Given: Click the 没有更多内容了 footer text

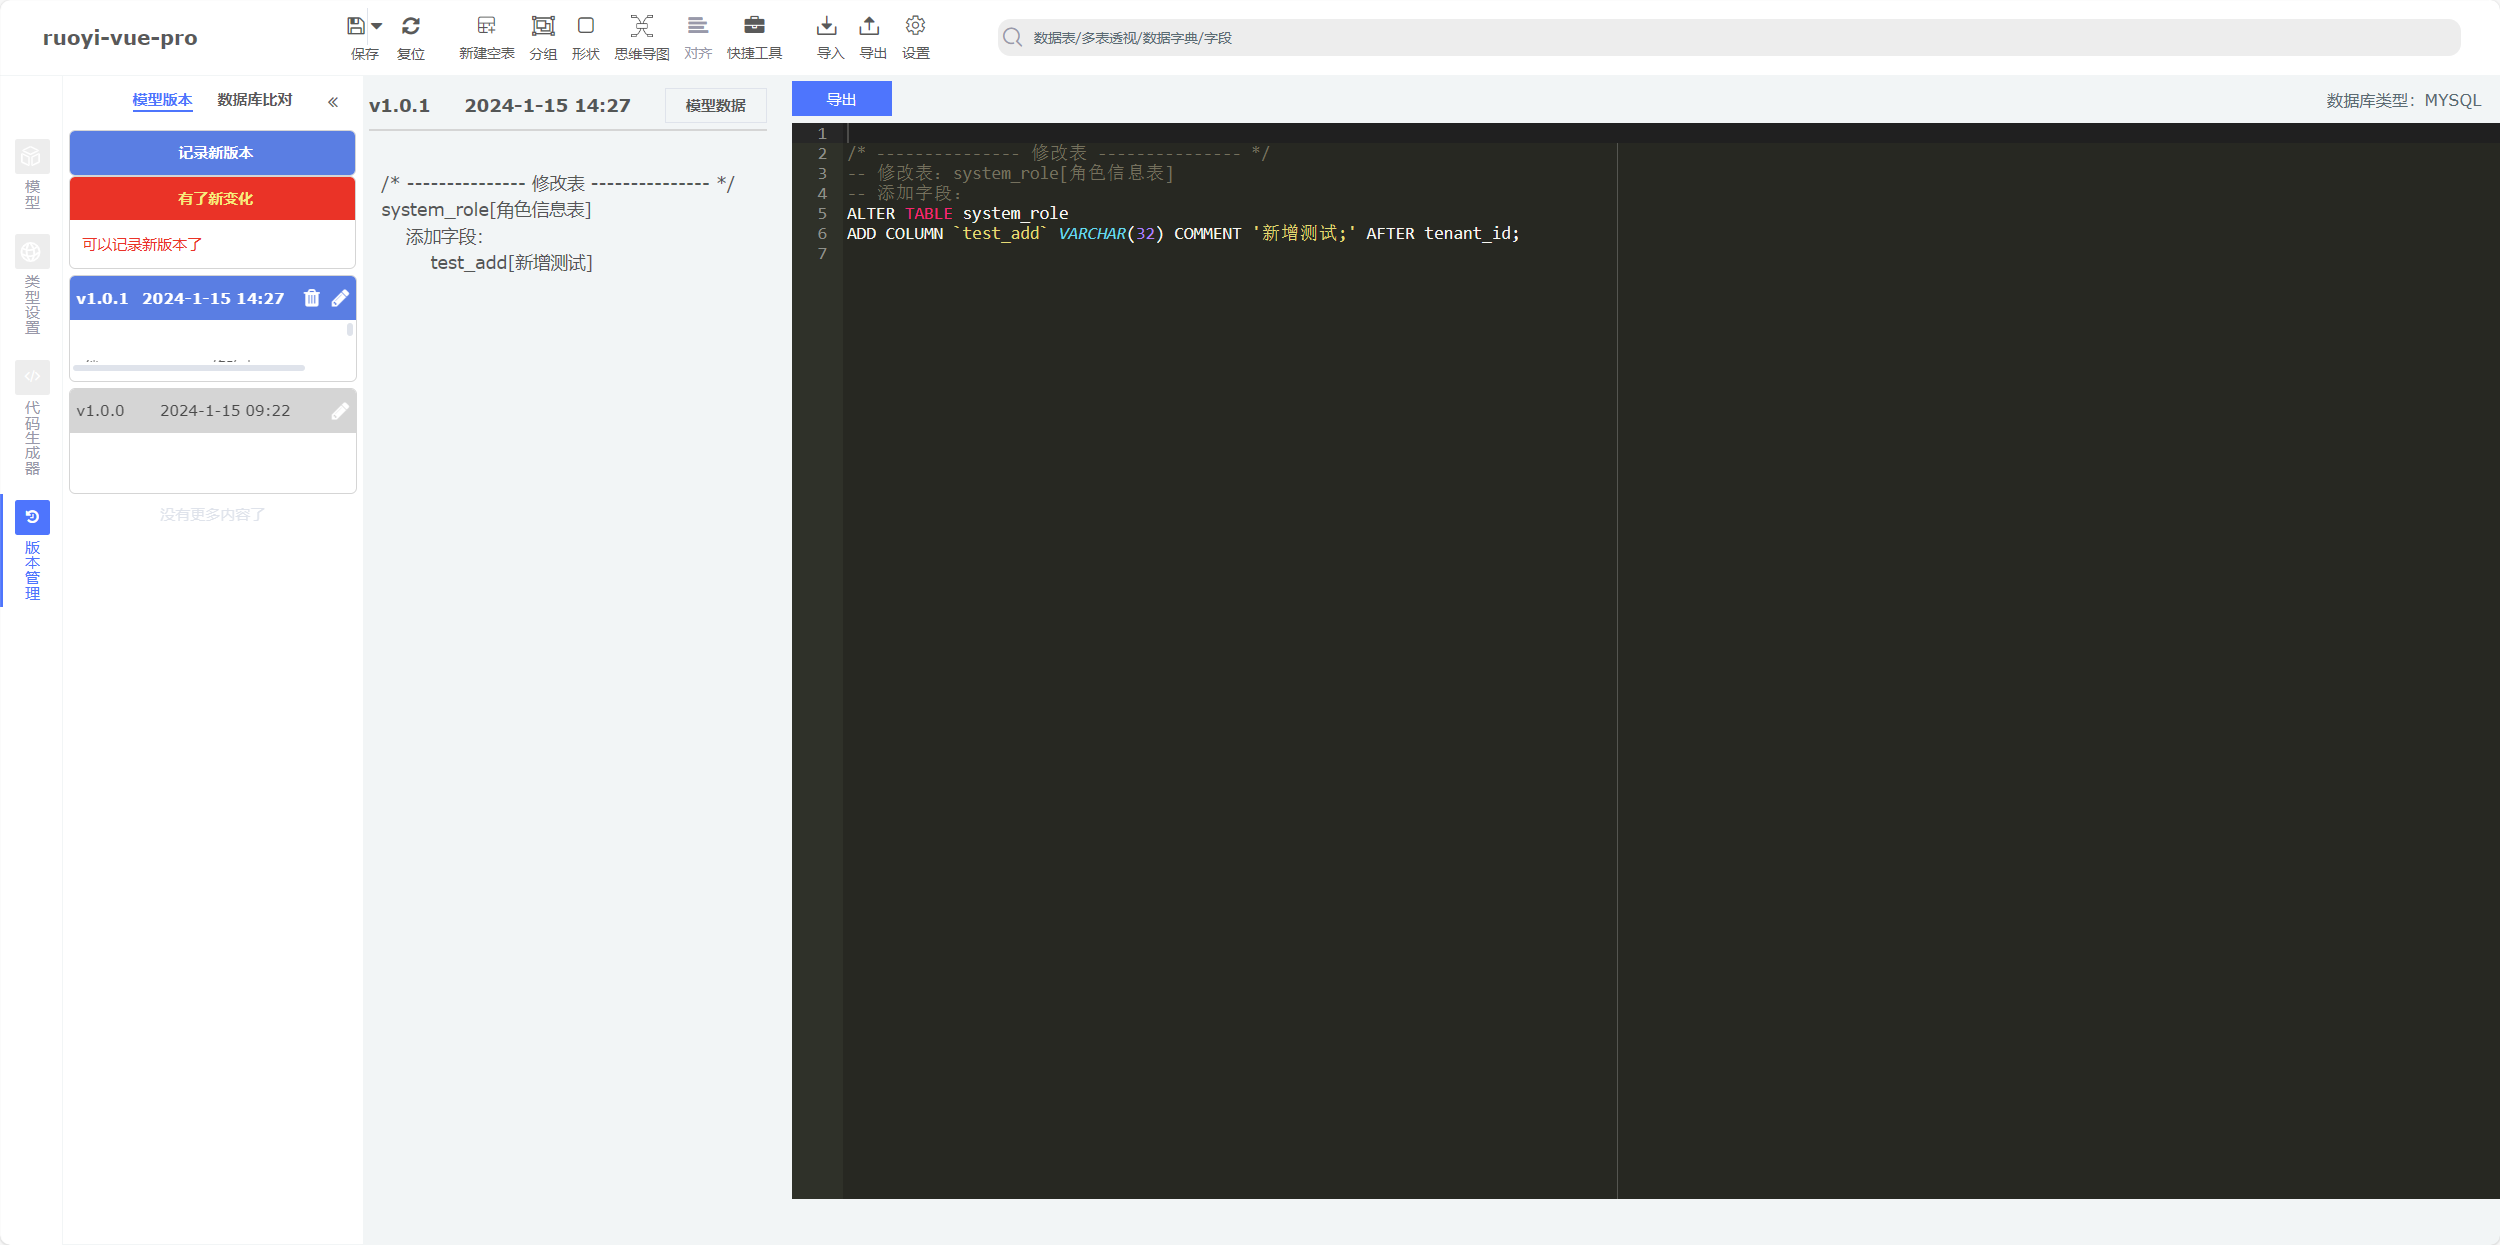Looking at the screenshot, I should coord(212,515).
